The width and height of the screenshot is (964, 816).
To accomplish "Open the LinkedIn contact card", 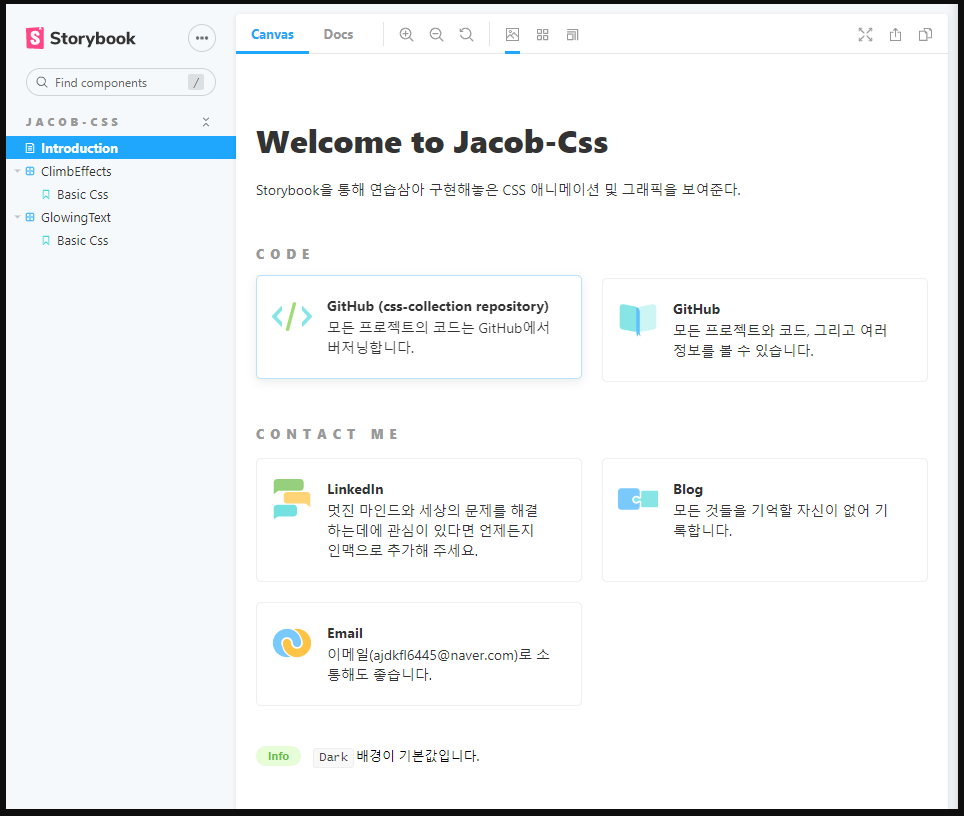I will point(419,520).
